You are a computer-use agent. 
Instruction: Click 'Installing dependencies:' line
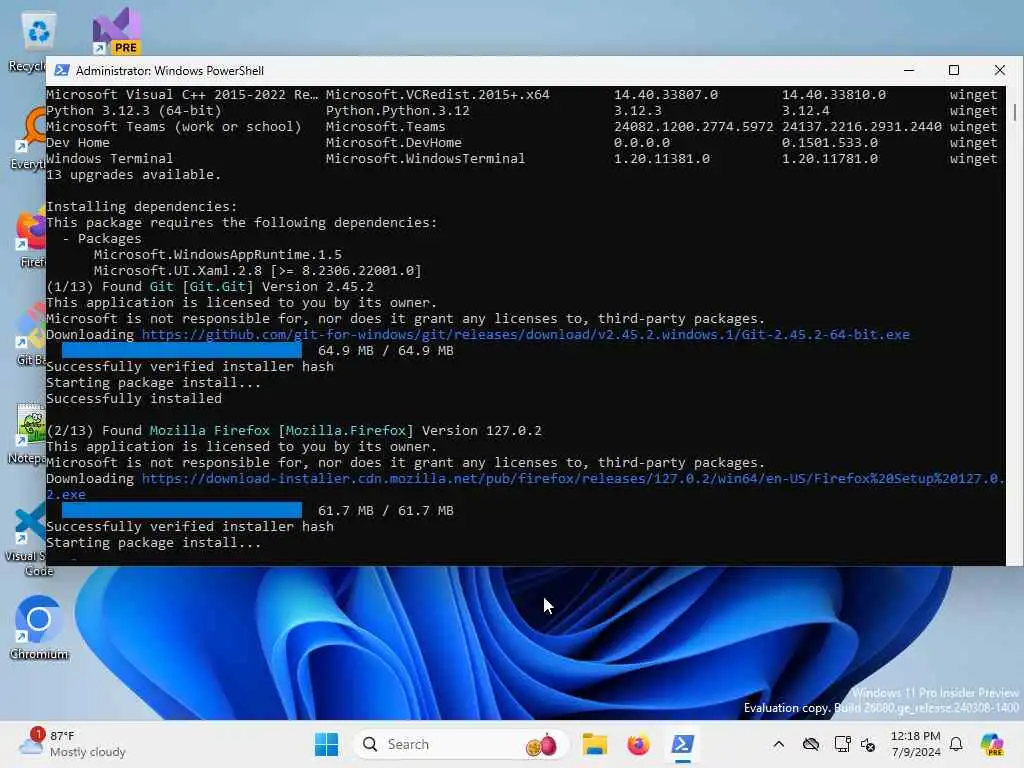tap(142, 207)
